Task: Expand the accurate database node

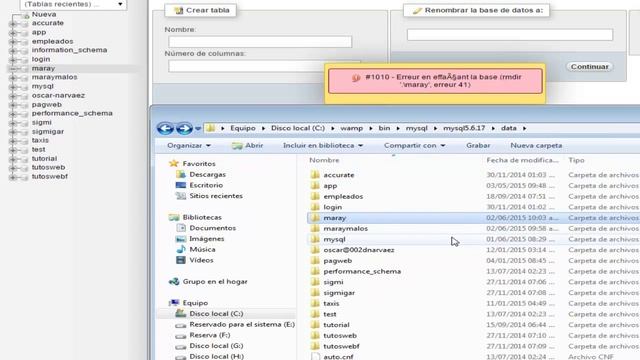Action: click(13, 24)
